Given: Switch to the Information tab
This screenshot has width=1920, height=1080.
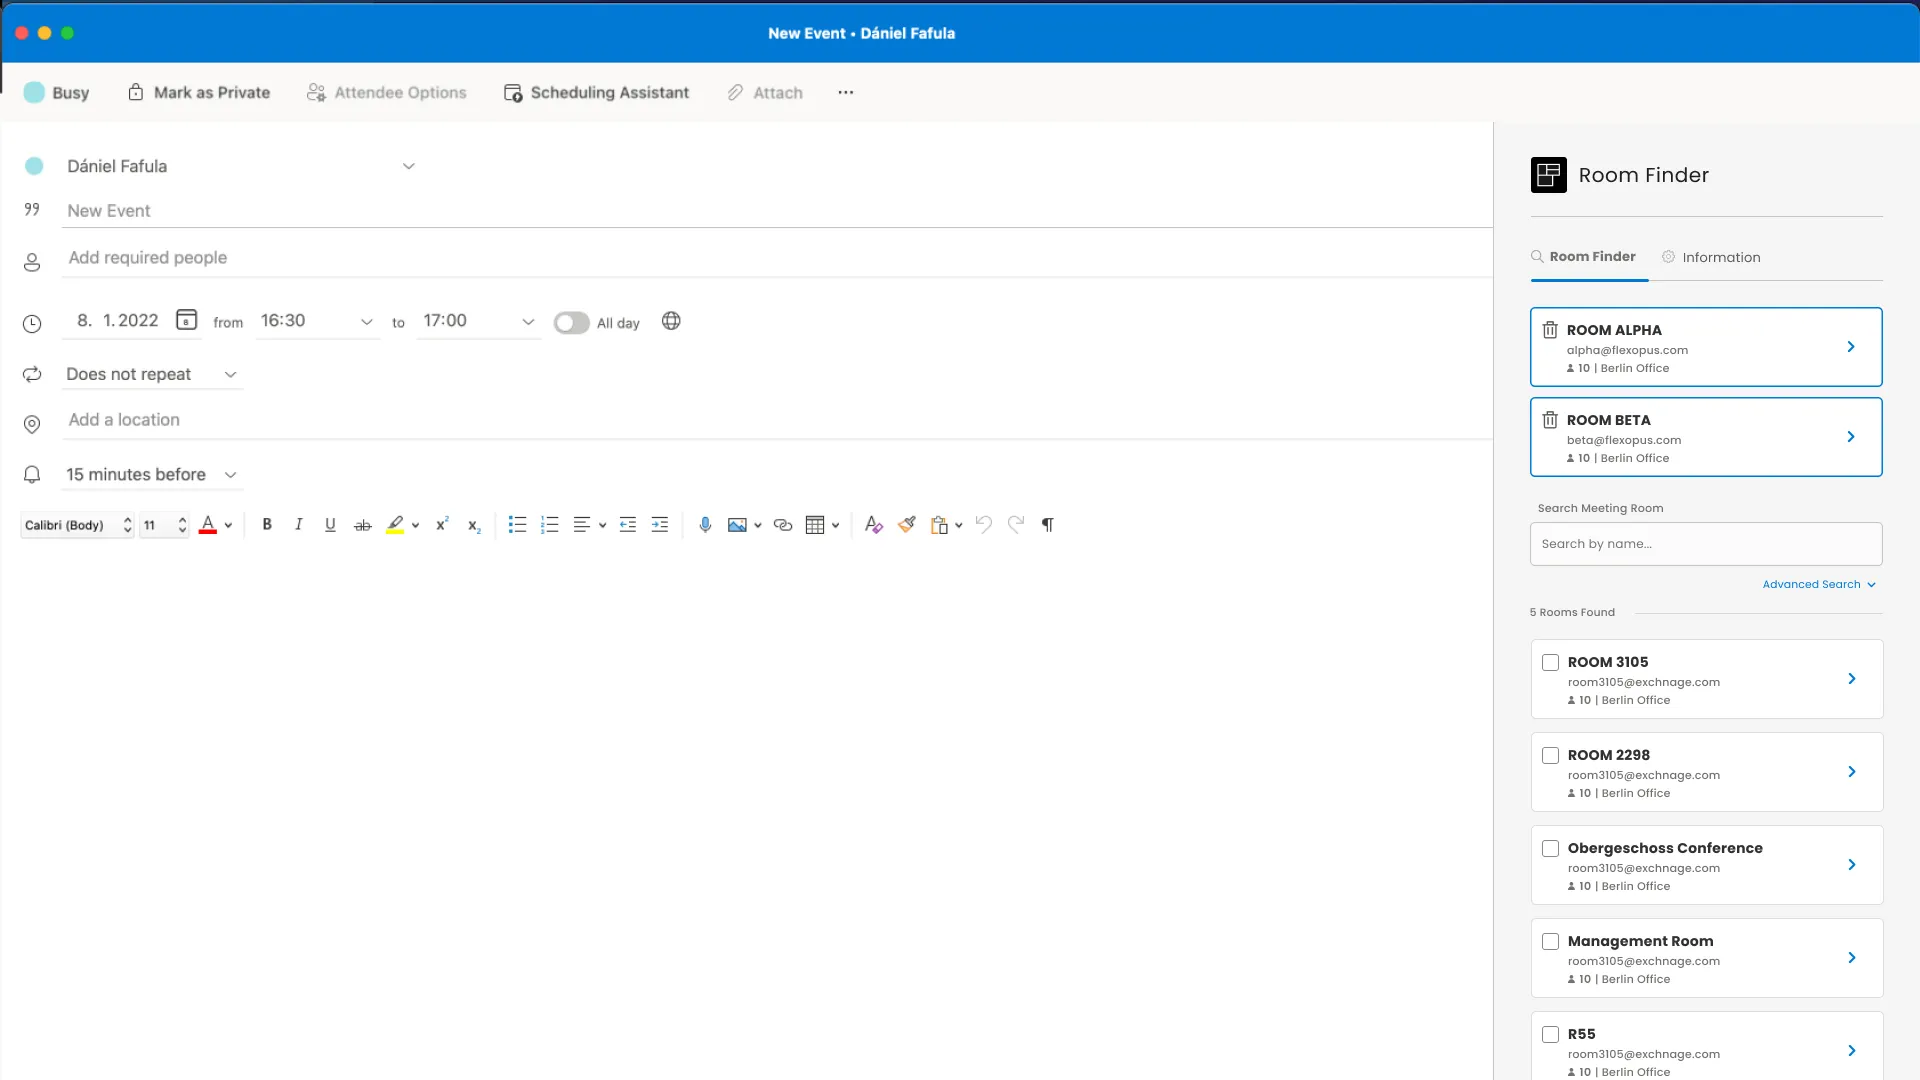Looking at the screenshot, I should click(1710, 257).
